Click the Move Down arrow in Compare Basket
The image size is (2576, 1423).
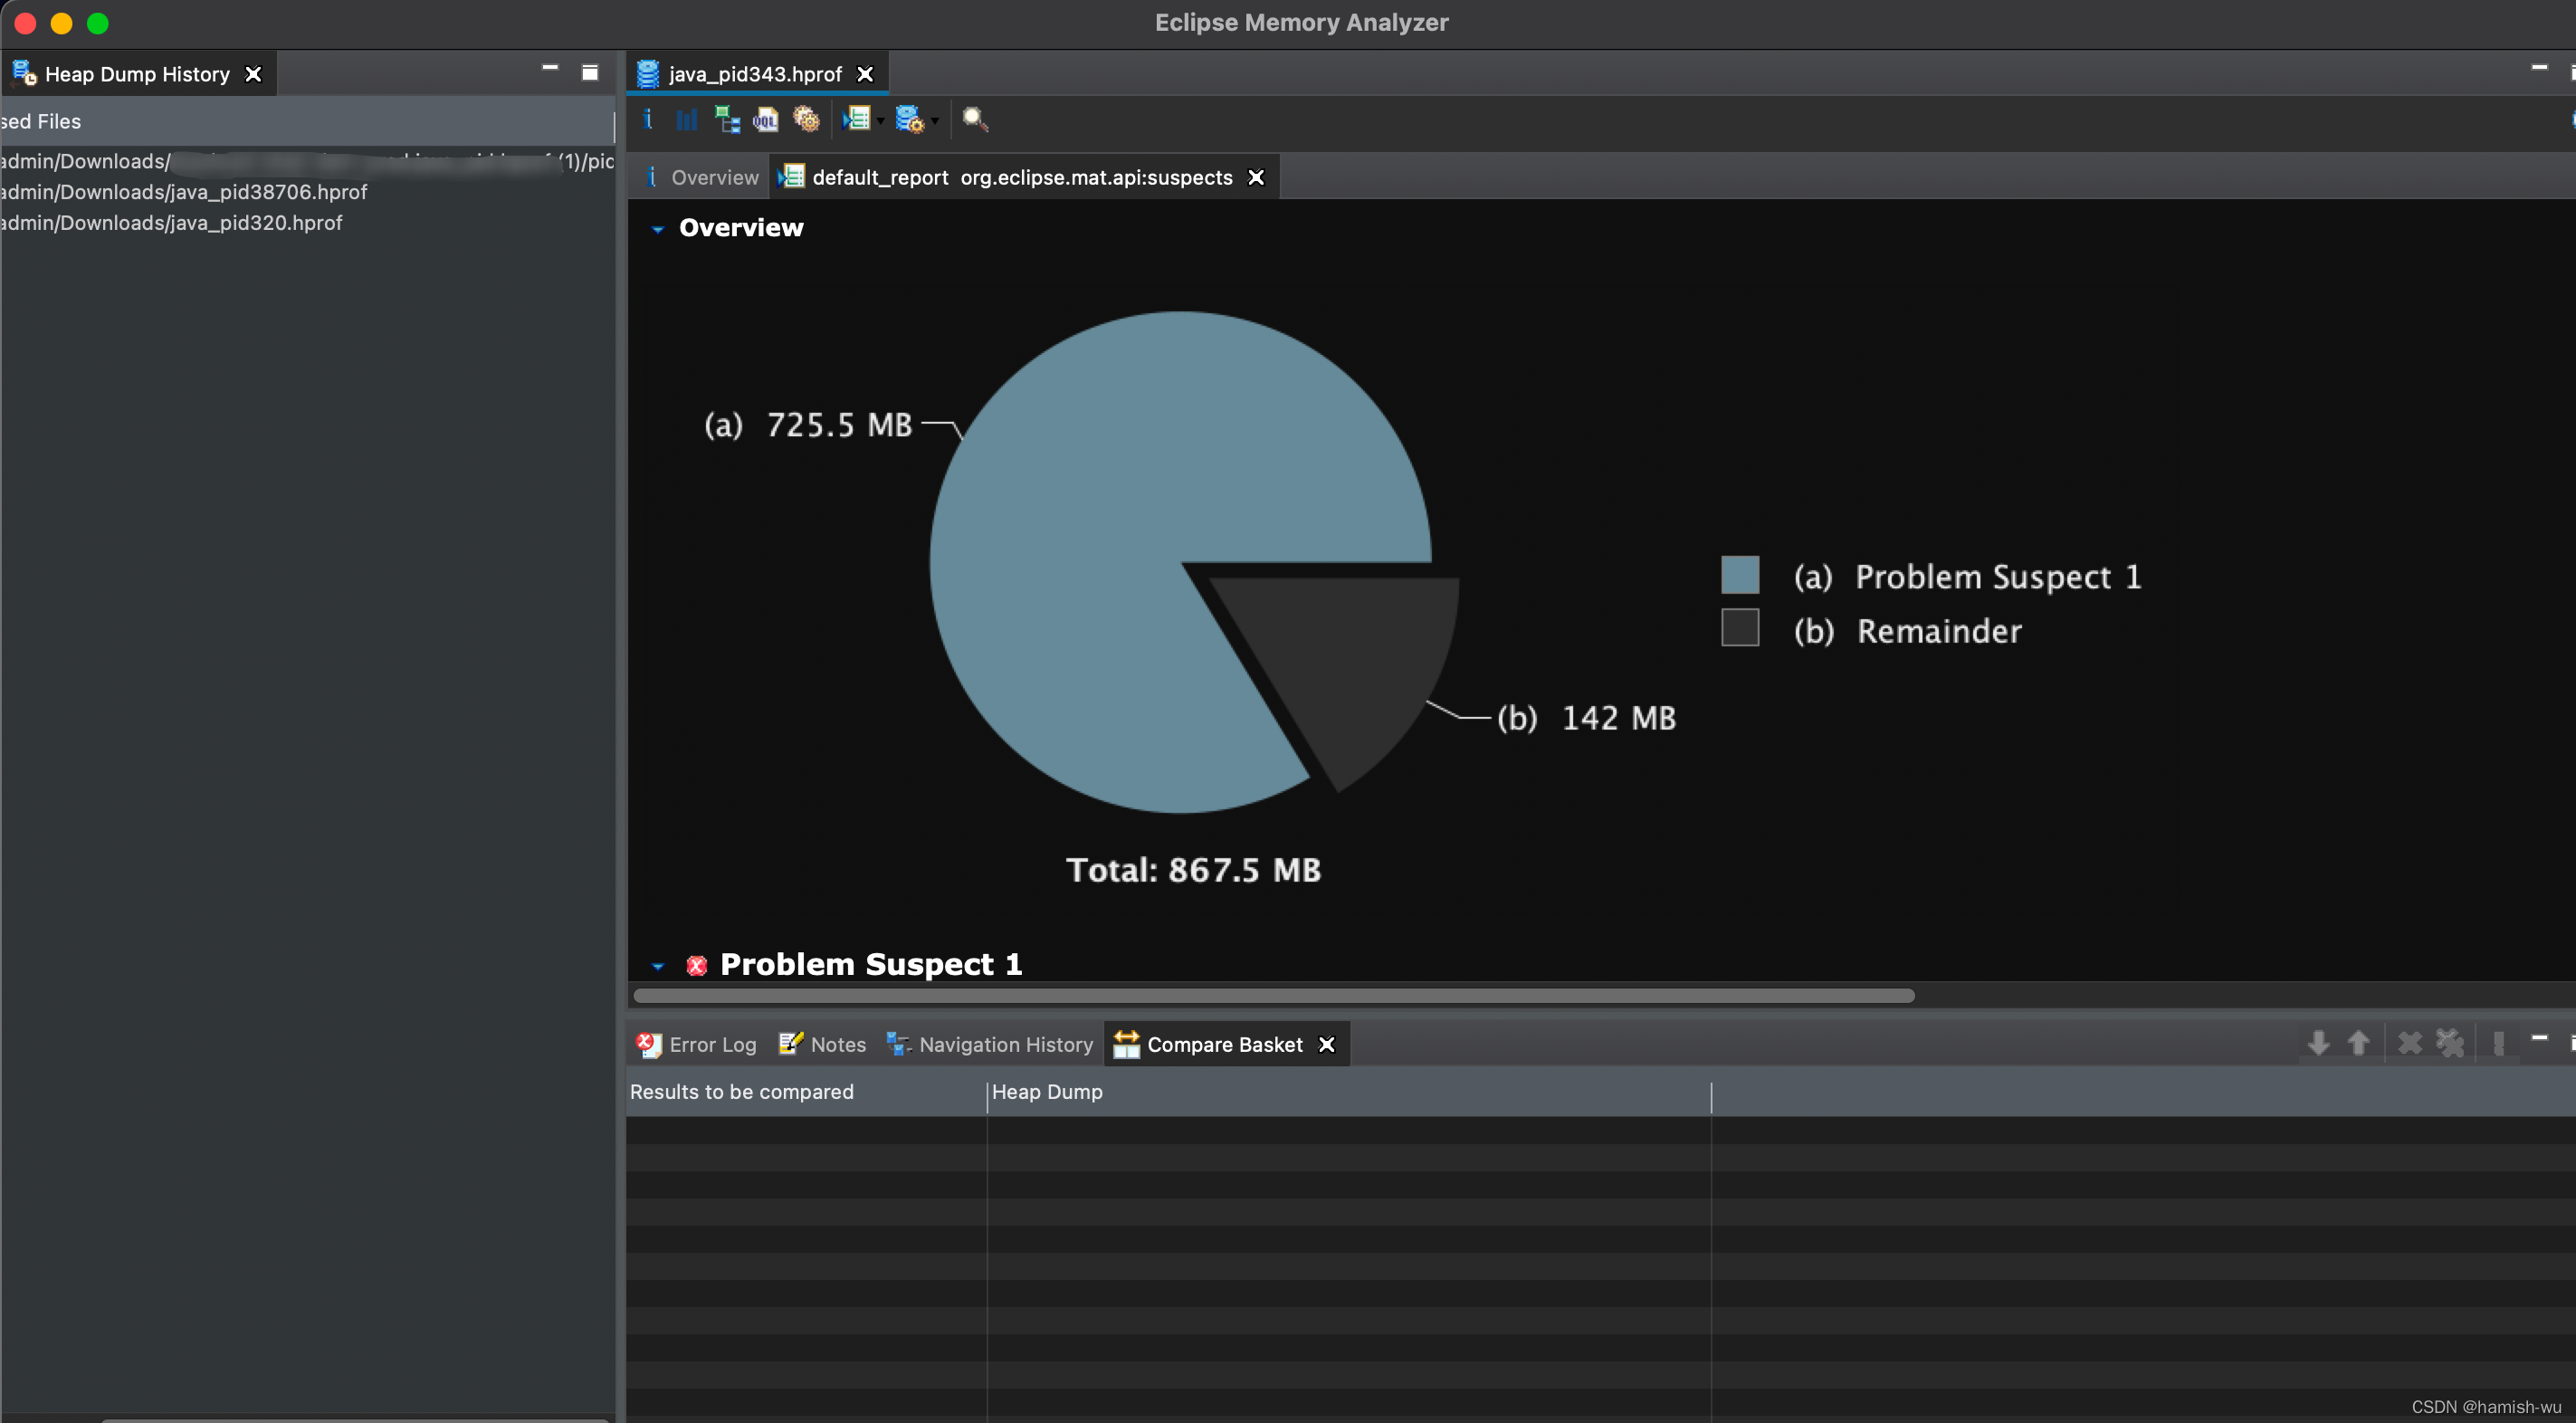pos(2318,1043)
